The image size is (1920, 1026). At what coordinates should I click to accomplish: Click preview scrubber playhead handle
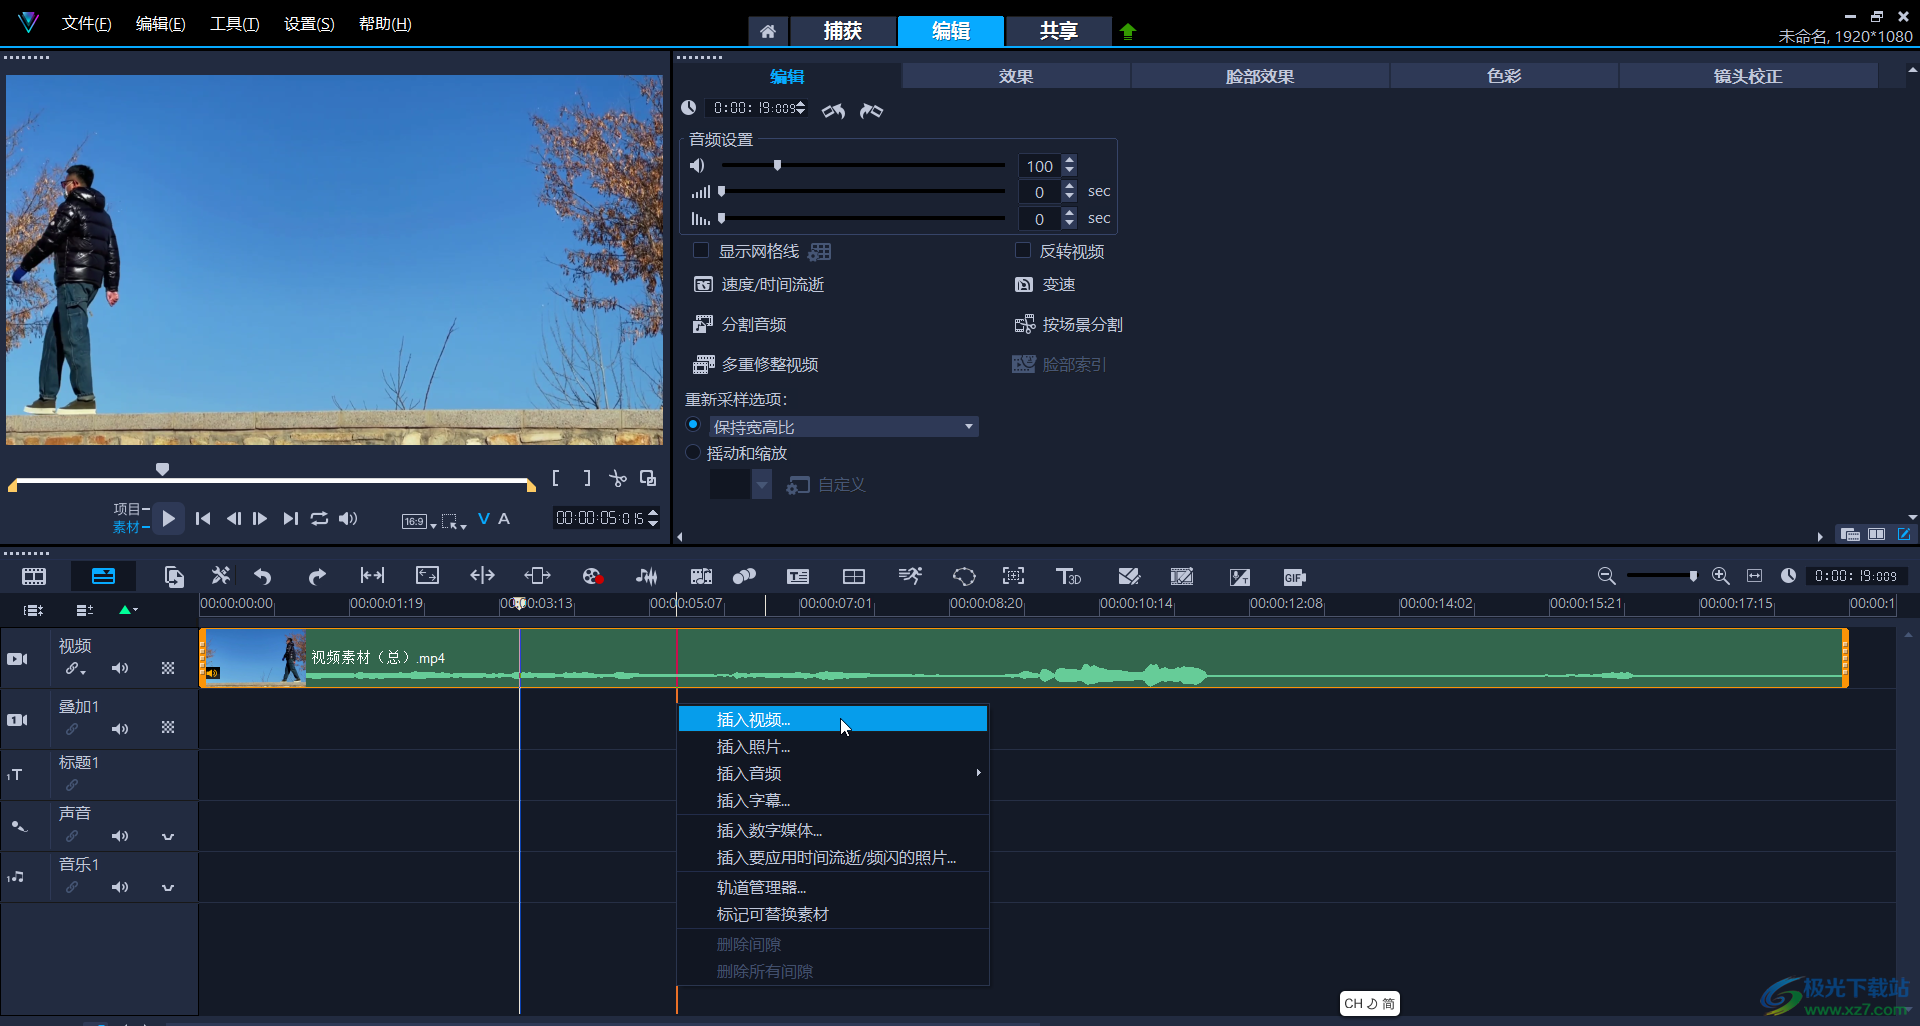click(x=162, y=469)
